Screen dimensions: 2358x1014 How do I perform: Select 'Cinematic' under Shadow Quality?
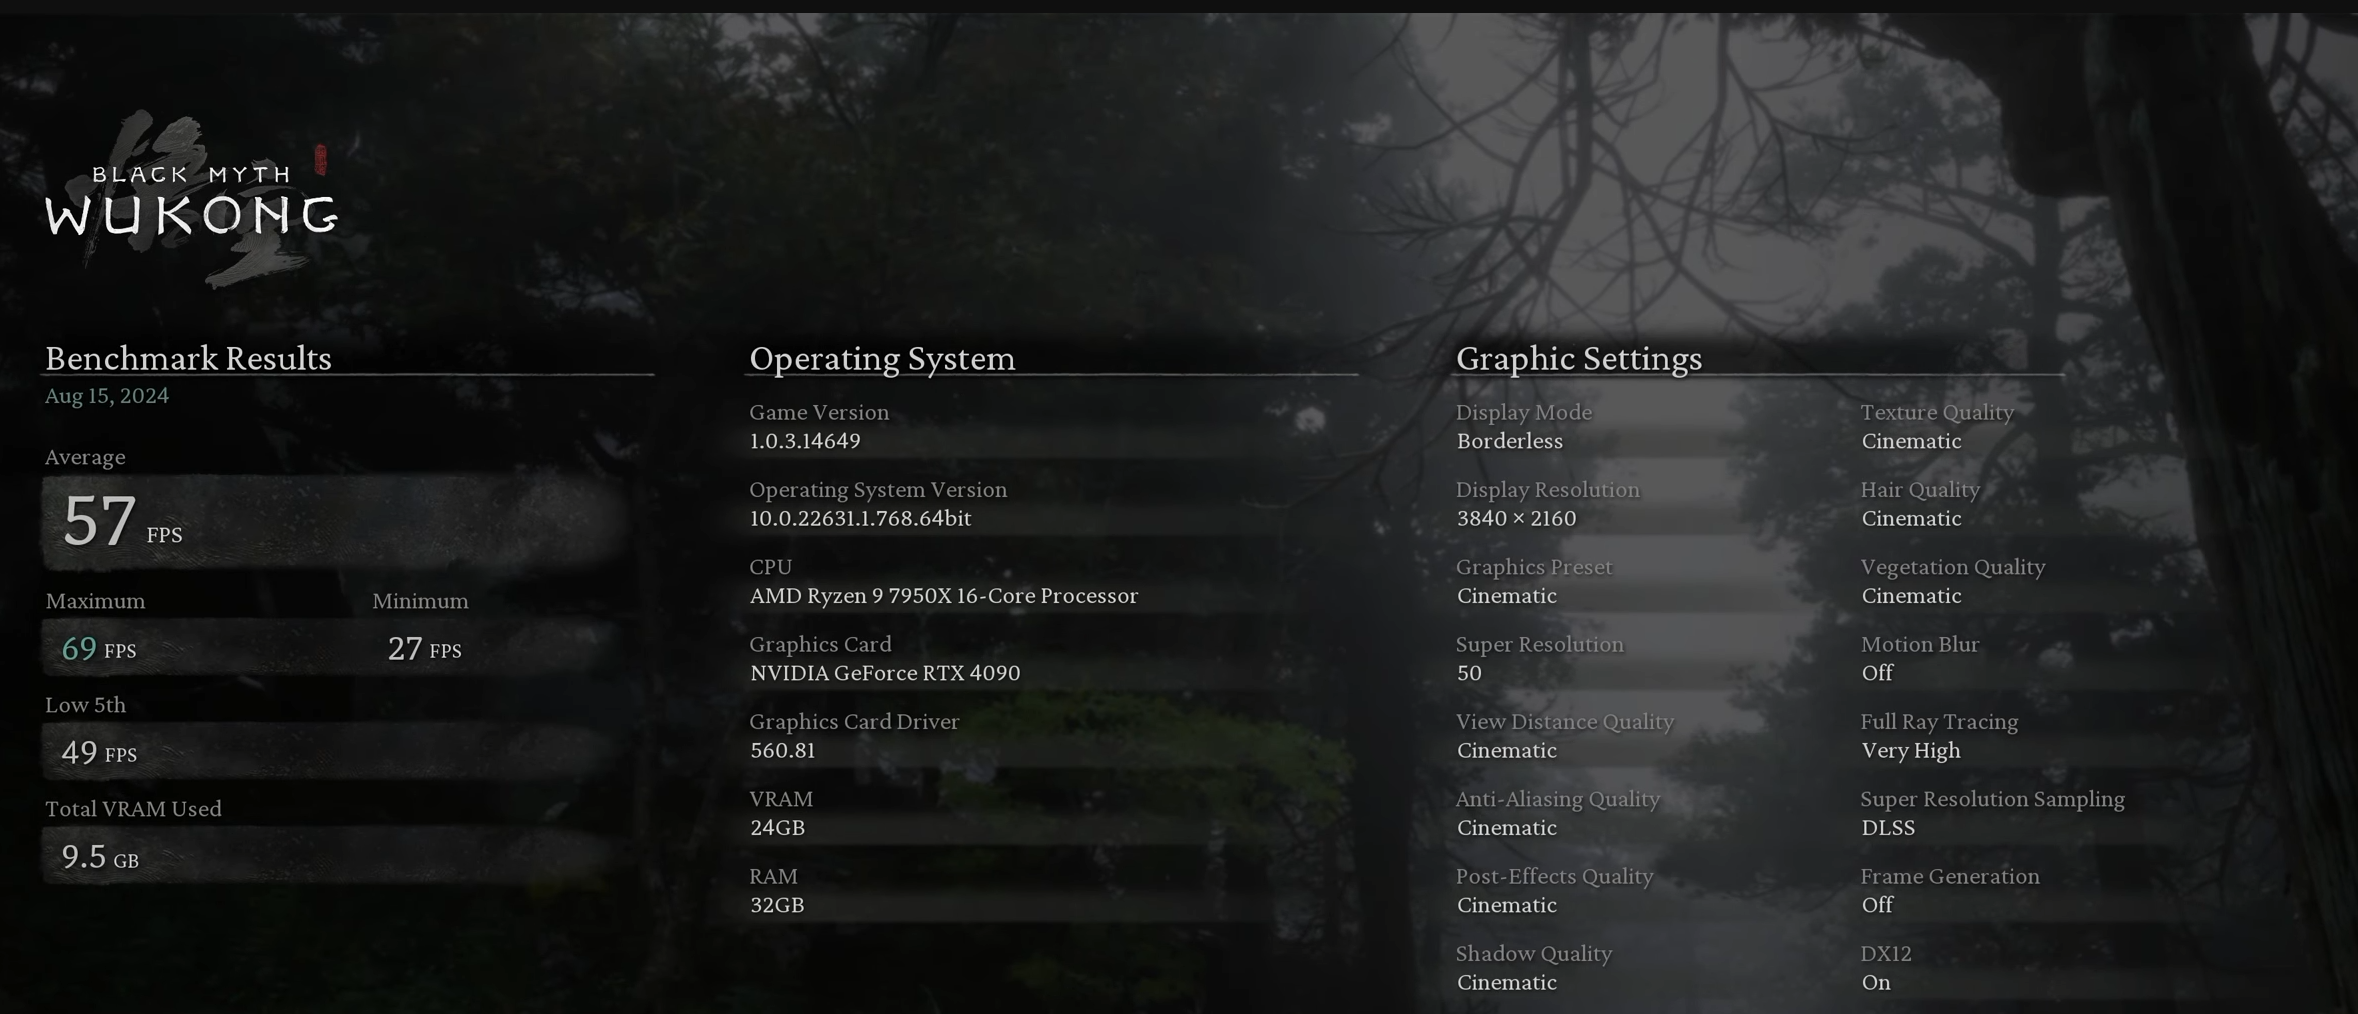point(1506,982)
